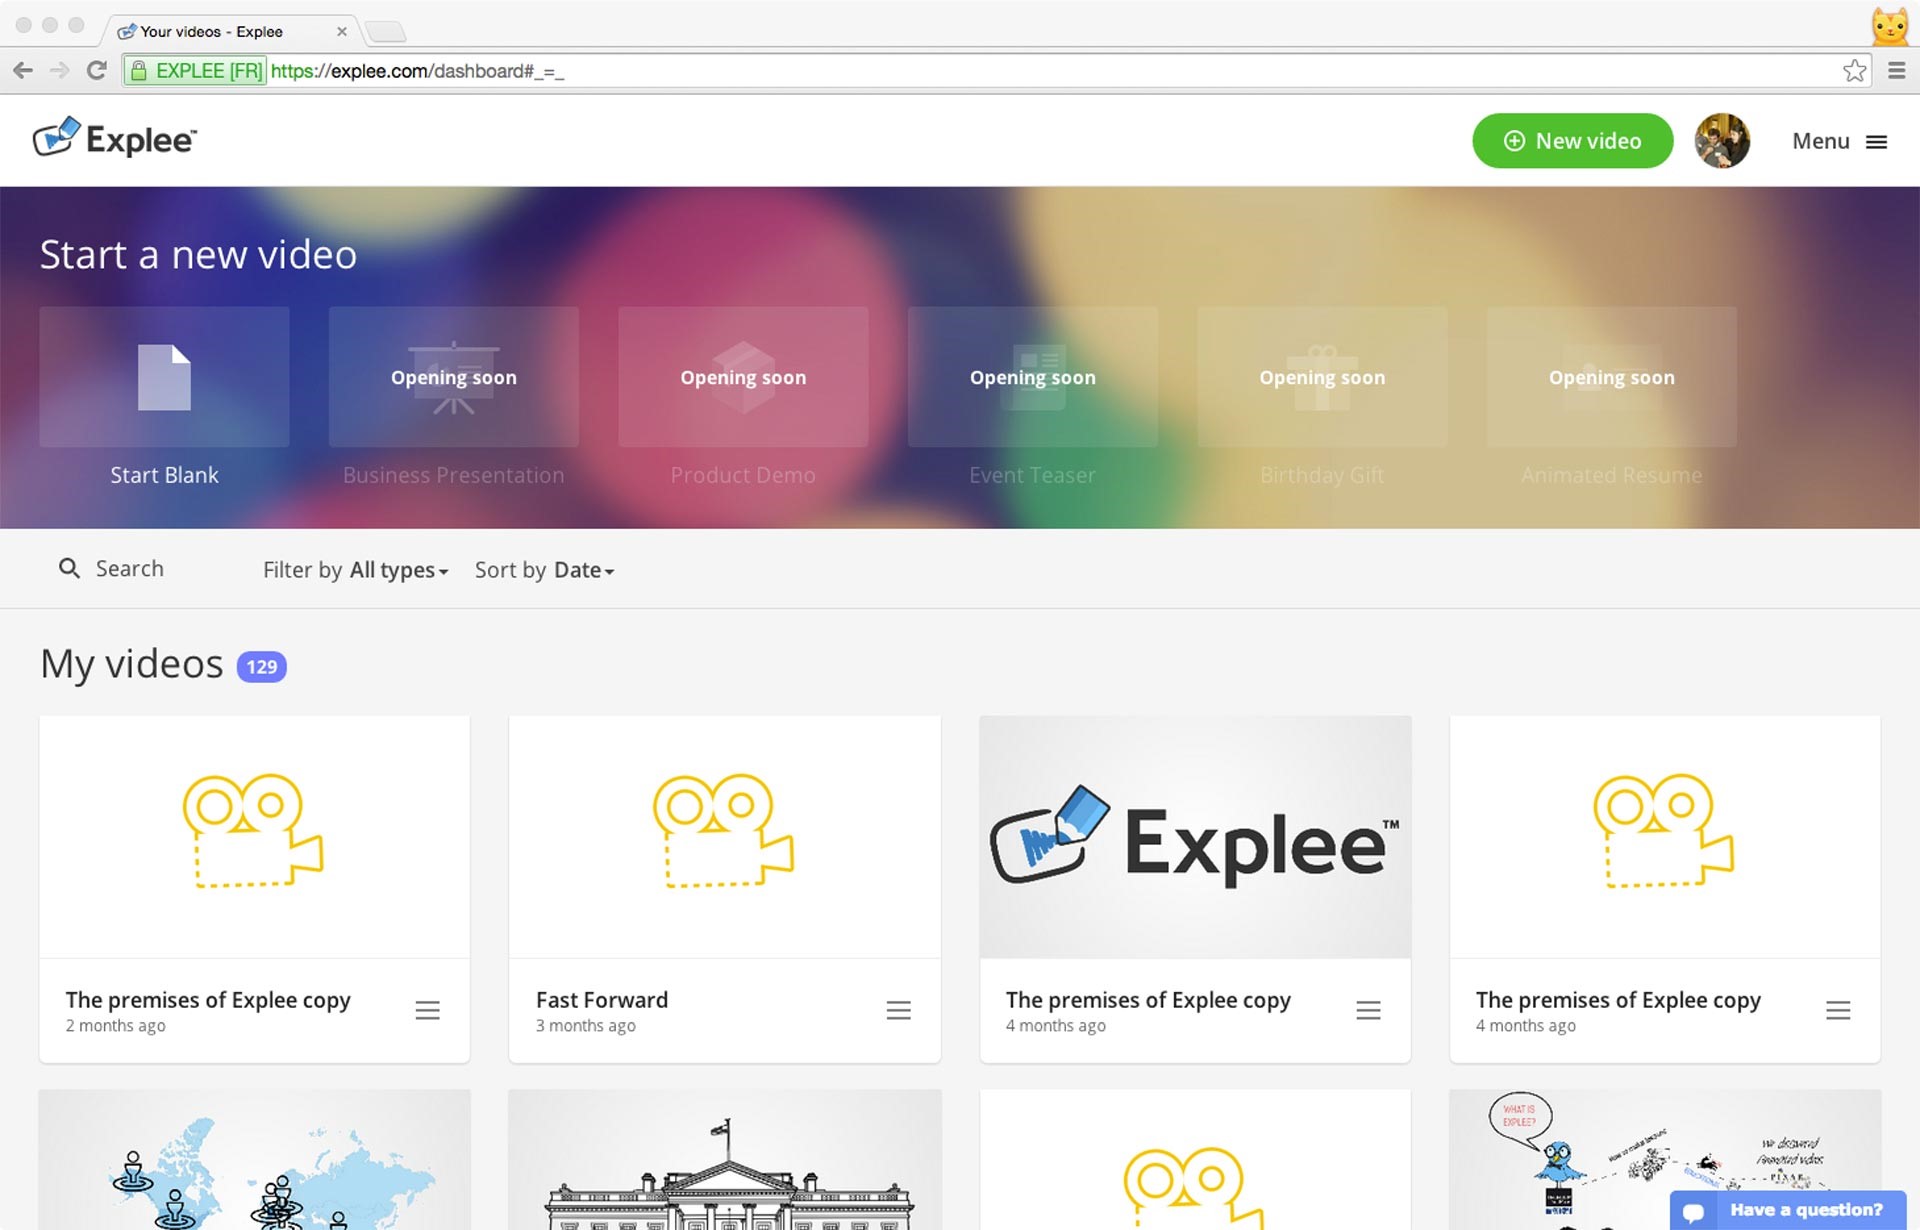Click the Explee pencil logo
The width and height of the screenshot is (1920, 1230).
coord(59,135)
